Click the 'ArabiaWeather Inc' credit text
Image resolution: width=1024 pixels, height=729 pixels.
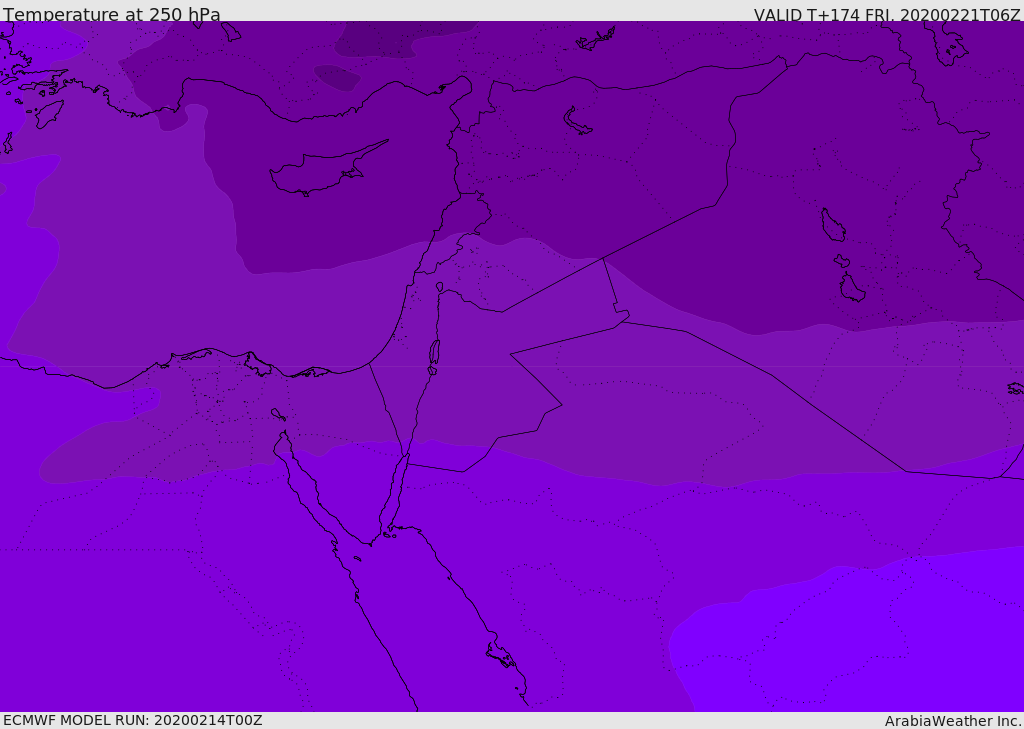(x=952, y=721)
